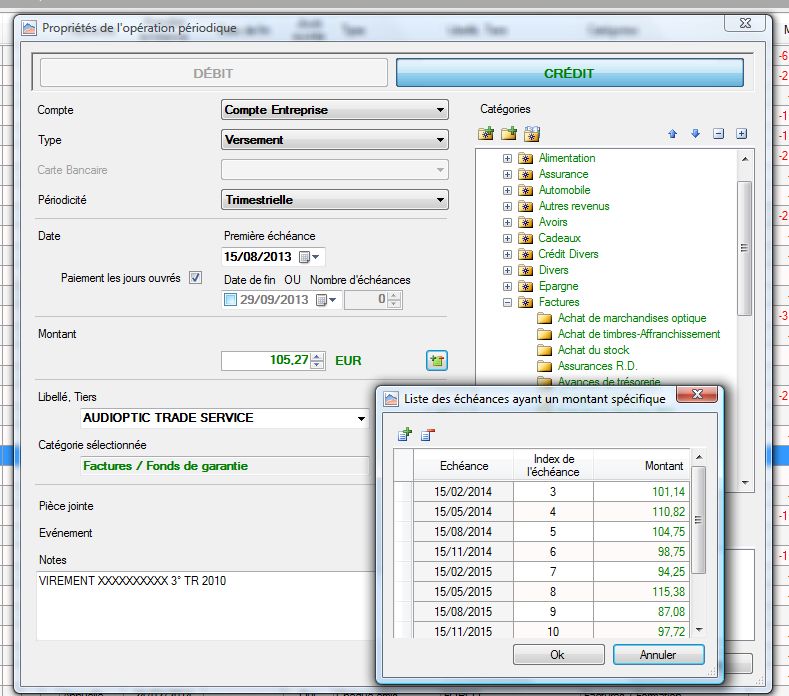Switch to the DÉBIT tab
789x696 pixels.
212,73
